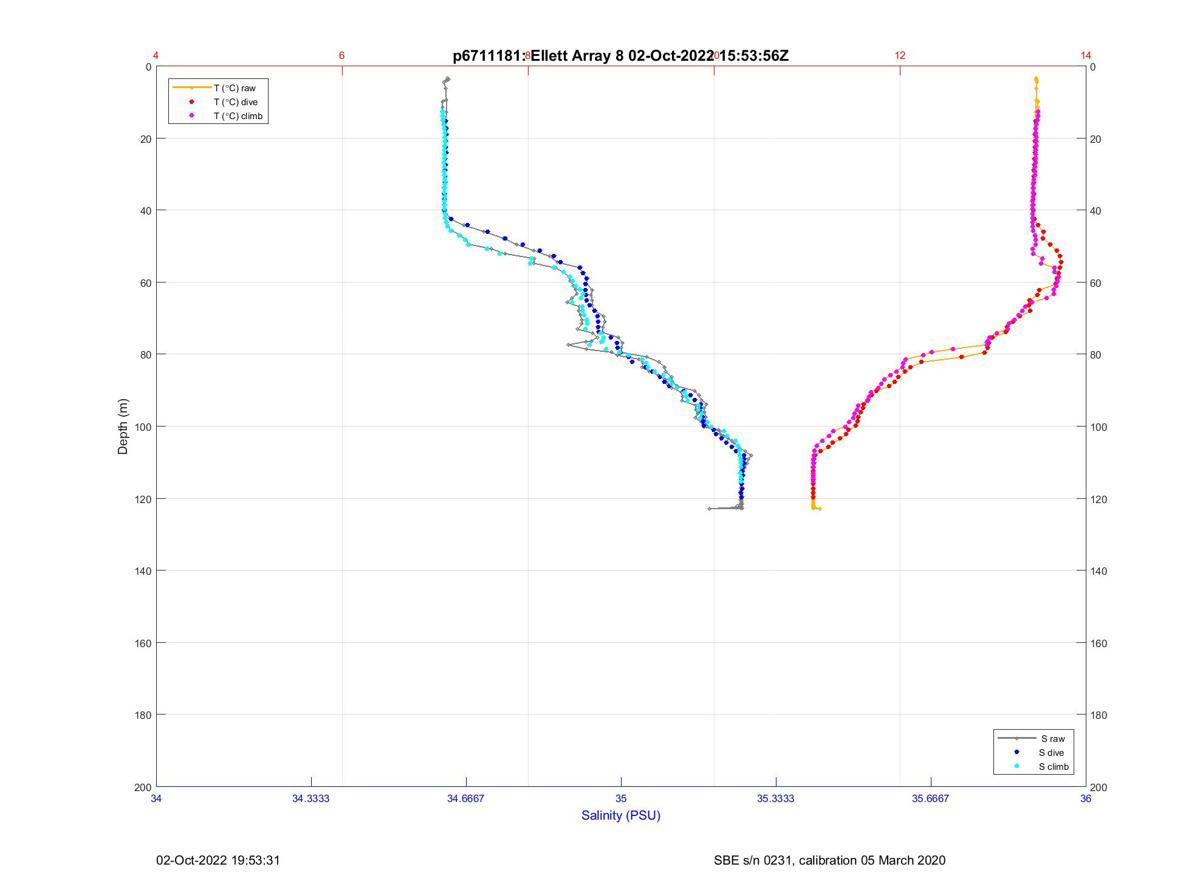Click the salinity tick label "34.6667"
Viewport: 1200px width, 885px height.
point(466,798)
